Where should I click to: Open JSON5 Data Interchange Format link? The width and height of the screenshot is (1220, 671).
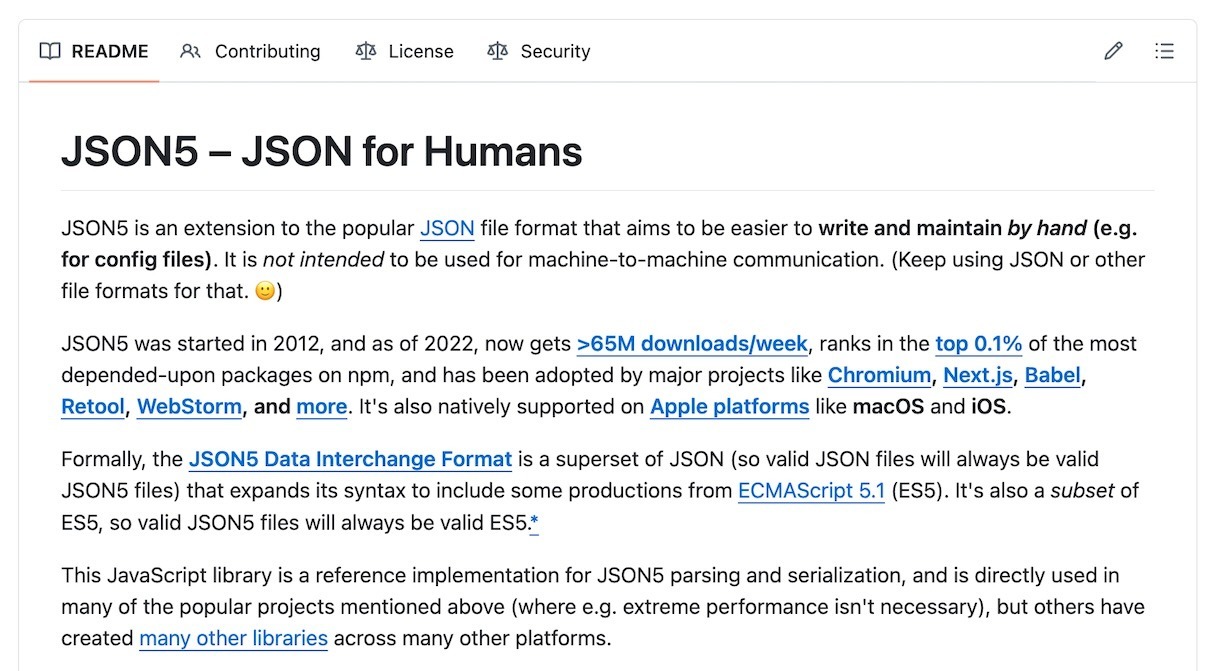point(350,460)
